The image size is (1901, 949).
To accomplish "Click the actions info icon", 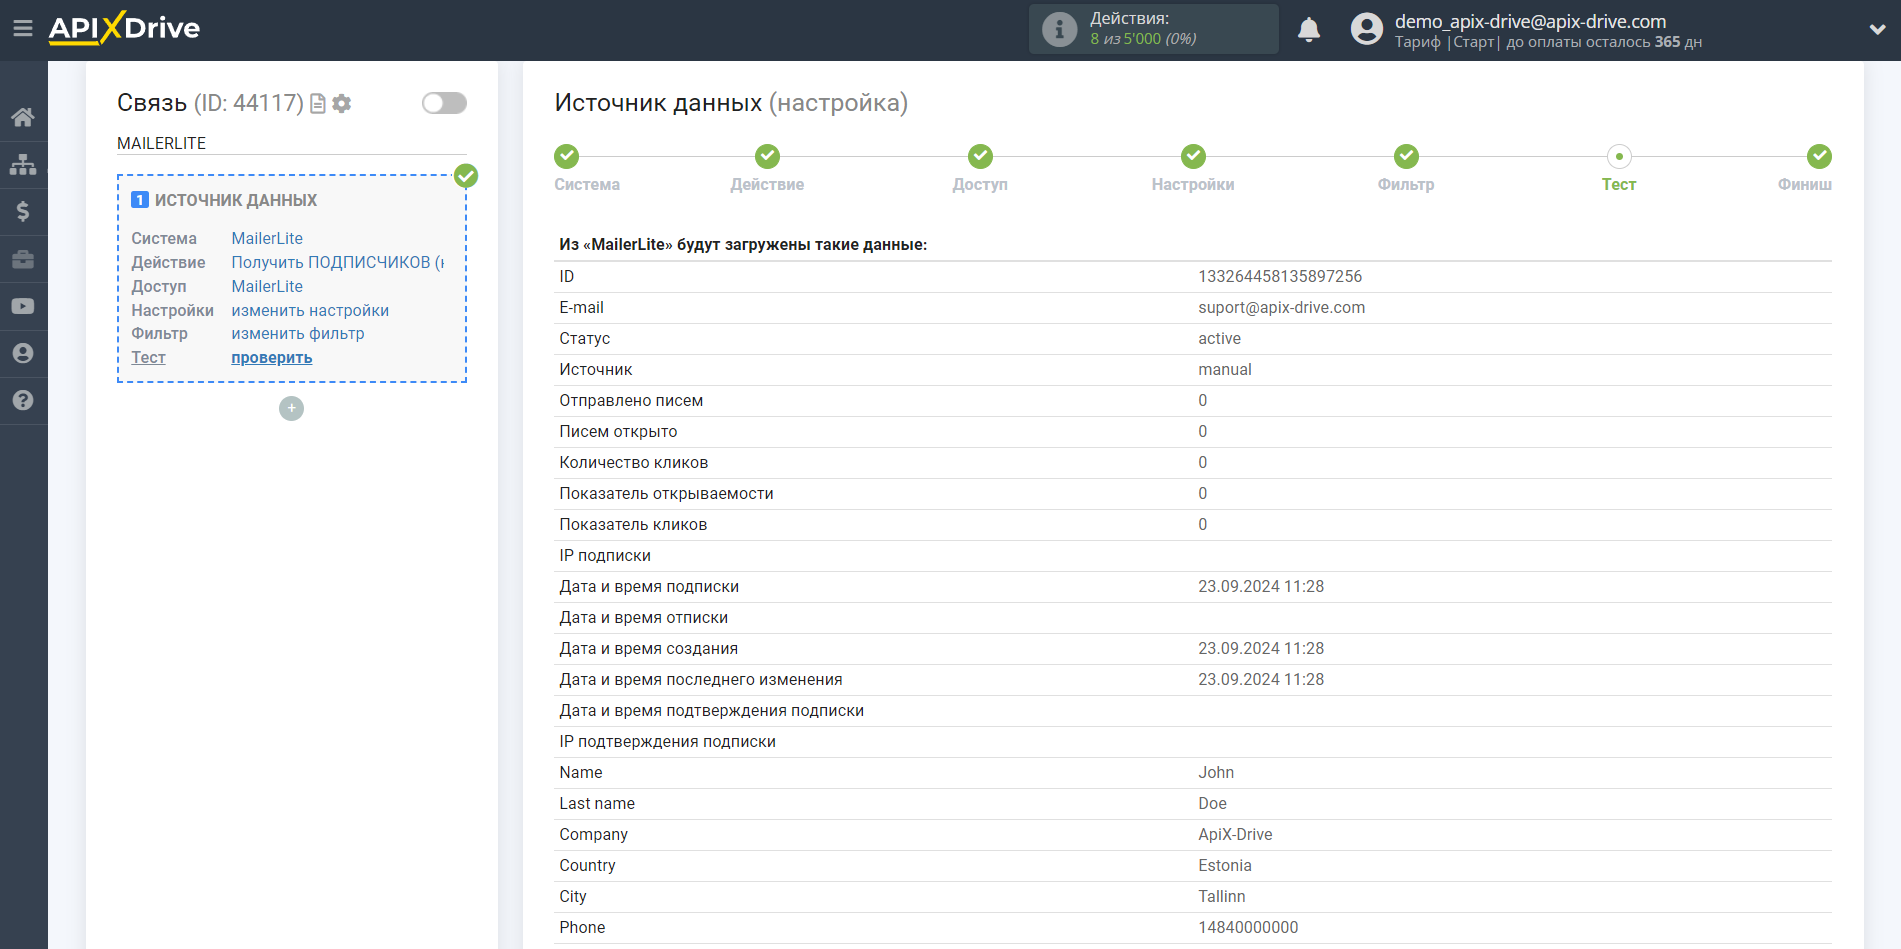I will (1059, 29).
